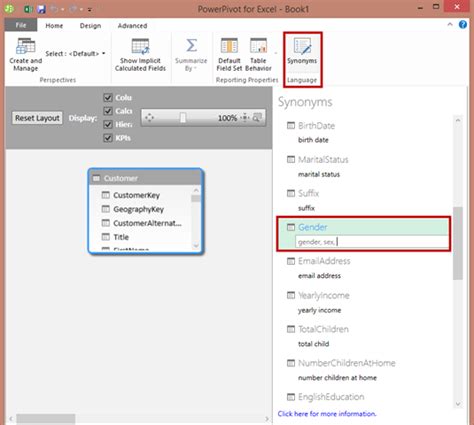Select the 'suffix' synonym text
The height and width of the screenshot is (425, 474).
pyautogui.click(x=306, y=208)
